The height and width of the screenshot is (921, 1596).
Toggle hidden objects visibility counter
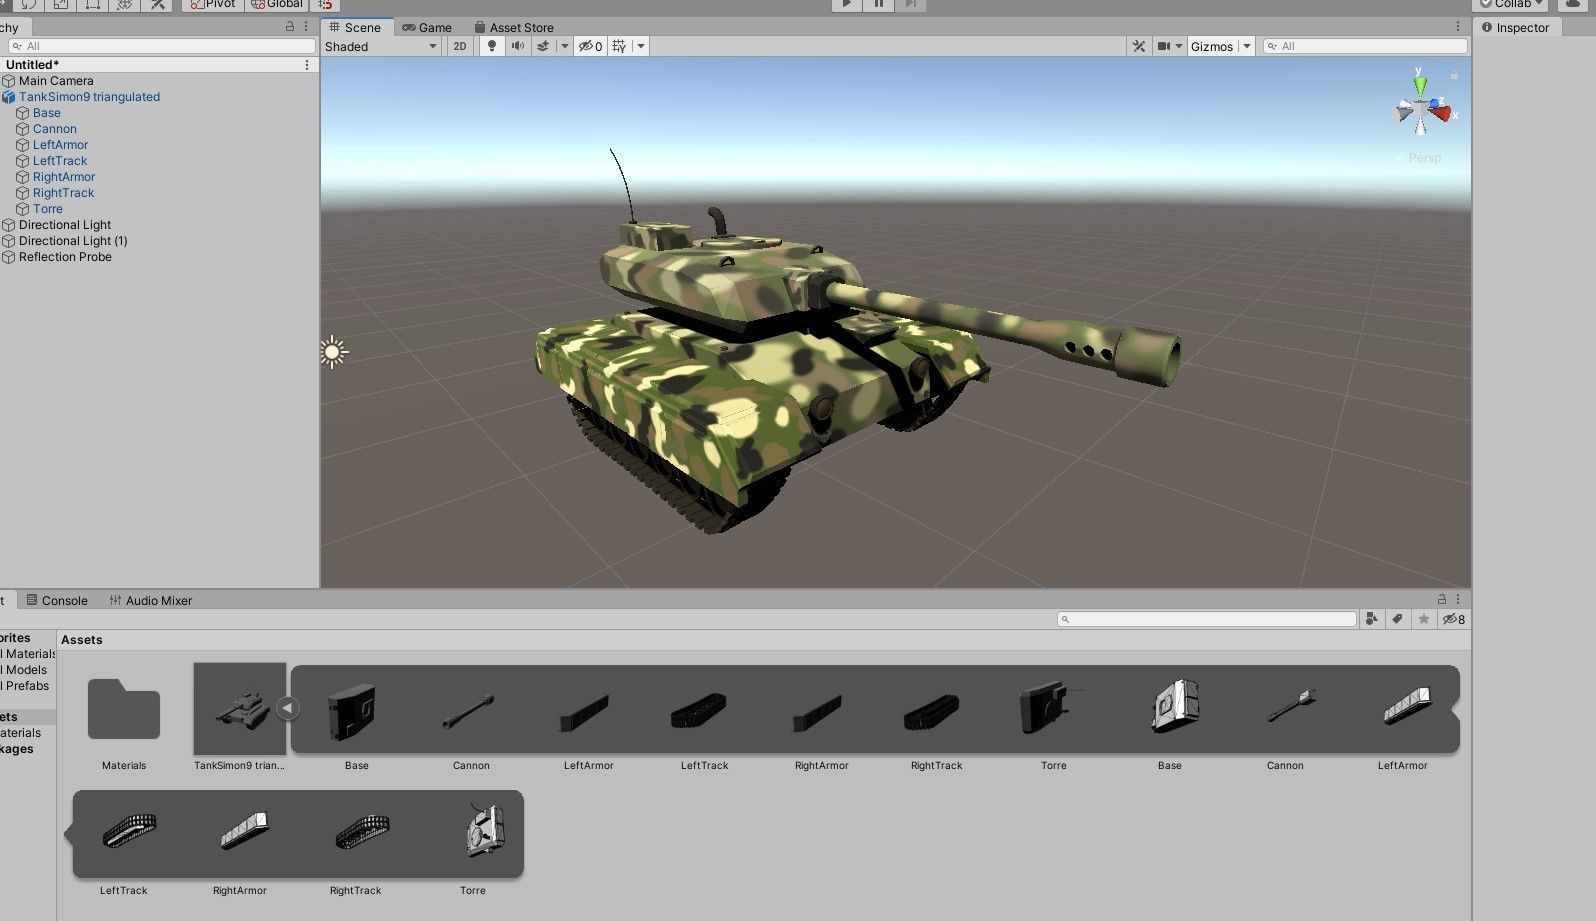tap(590, 46)
